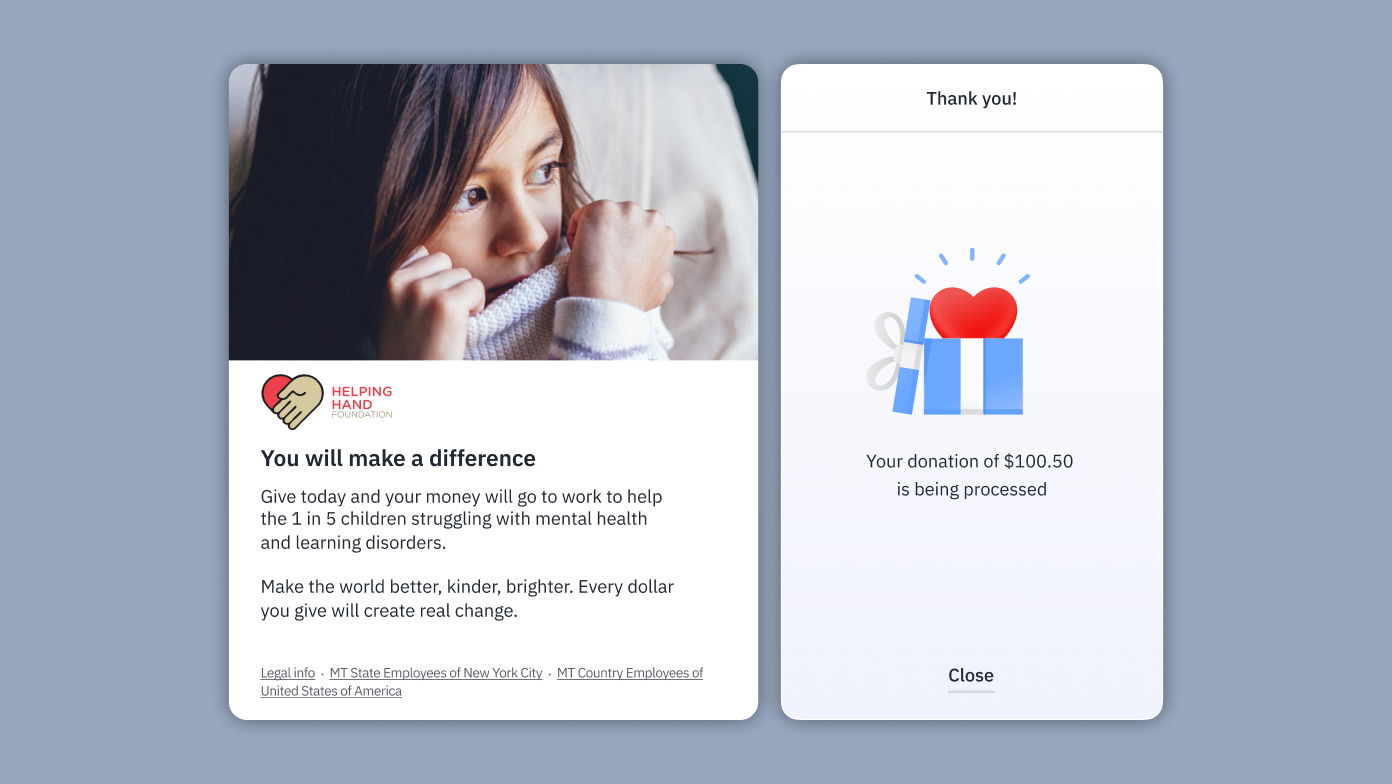Click the blue sparkle lines above the heart

pos(972,267)
